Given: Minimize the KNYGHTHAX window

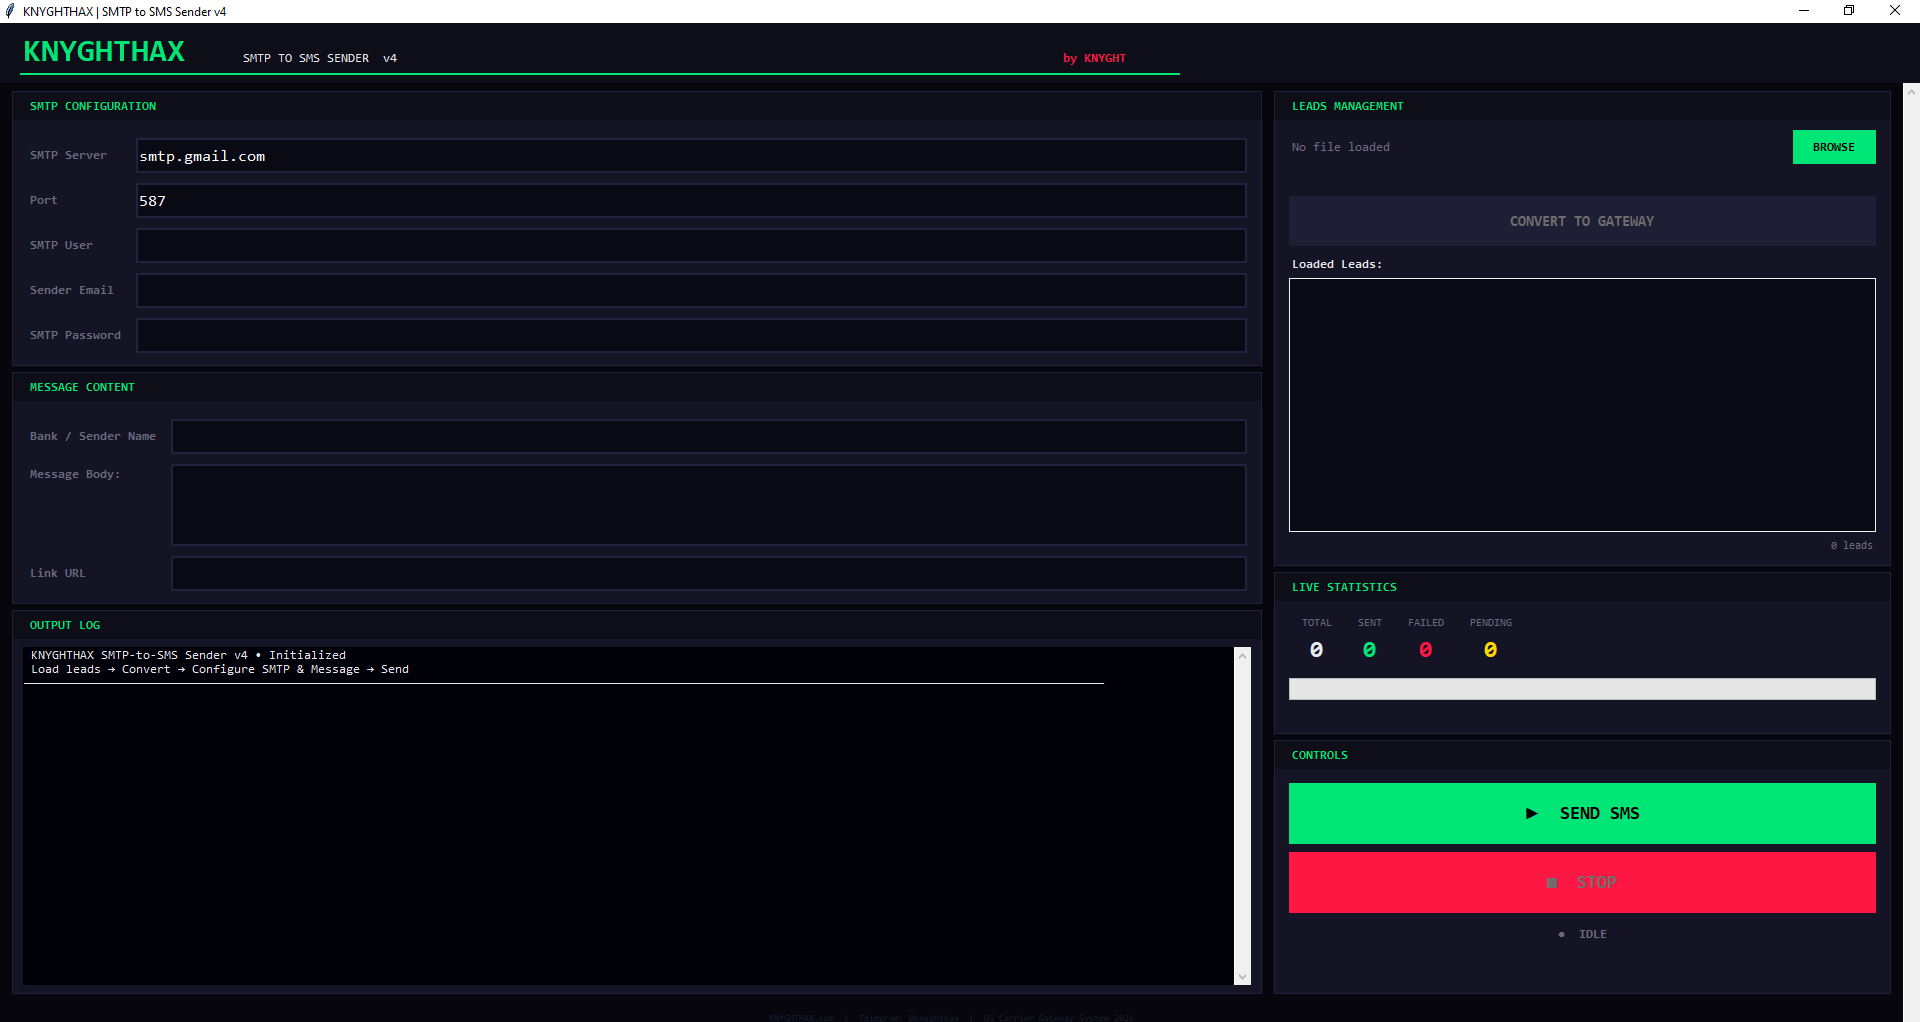Looking at the screenshot, I should (x=1804, y=11).
